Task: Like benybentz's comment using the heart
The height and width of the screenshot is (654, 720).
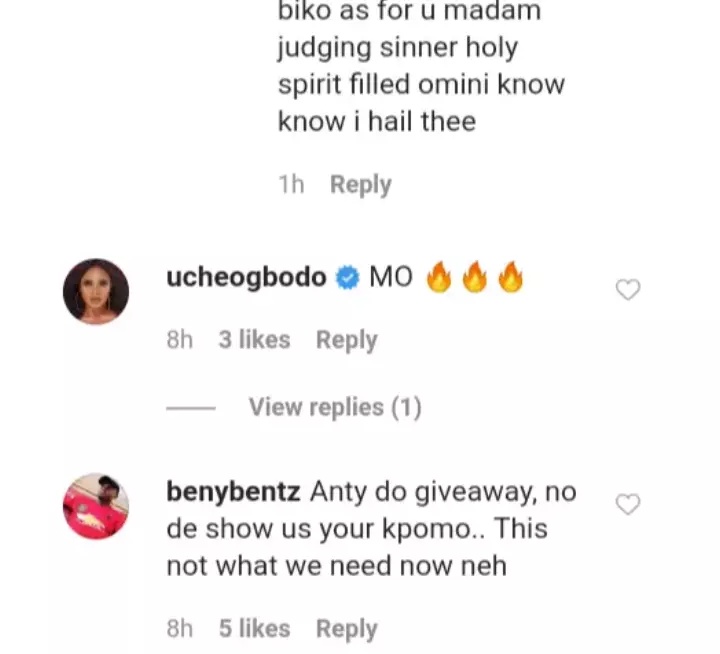Action: tap(627, 504)
